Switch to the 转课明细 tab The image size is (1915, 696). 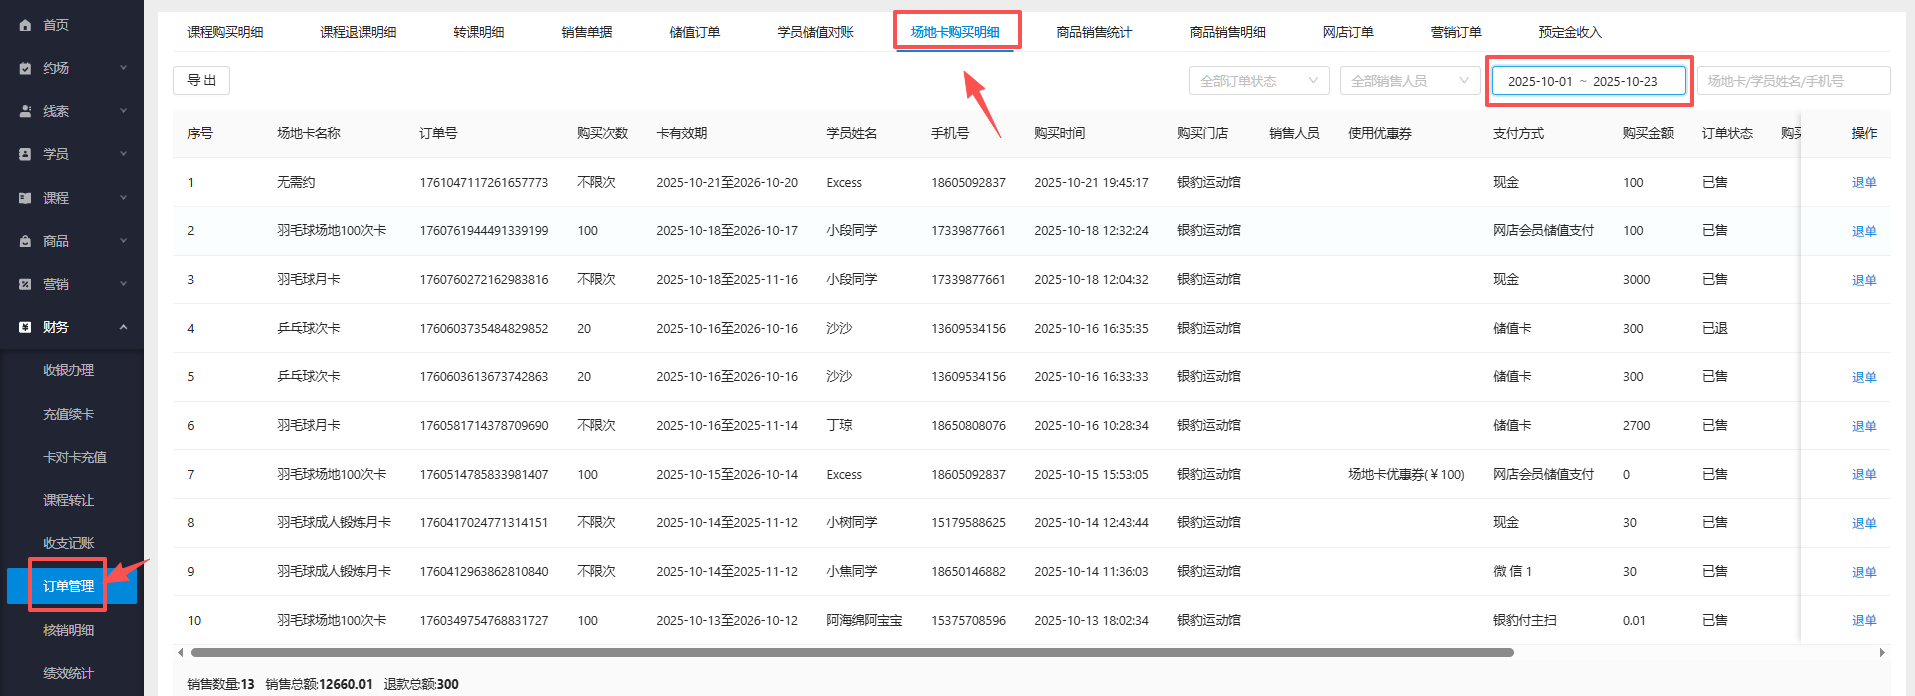(x=479, y=32)
